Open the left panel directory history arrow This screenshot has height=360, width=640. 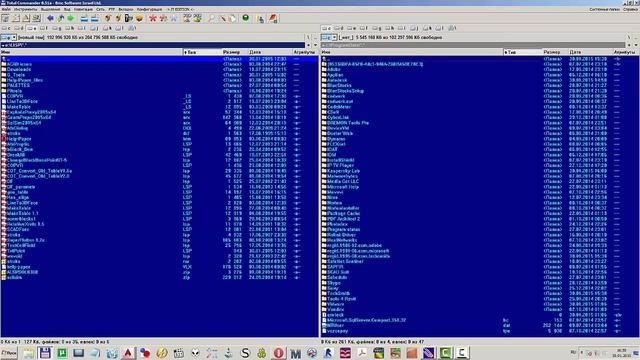point(315,45)
